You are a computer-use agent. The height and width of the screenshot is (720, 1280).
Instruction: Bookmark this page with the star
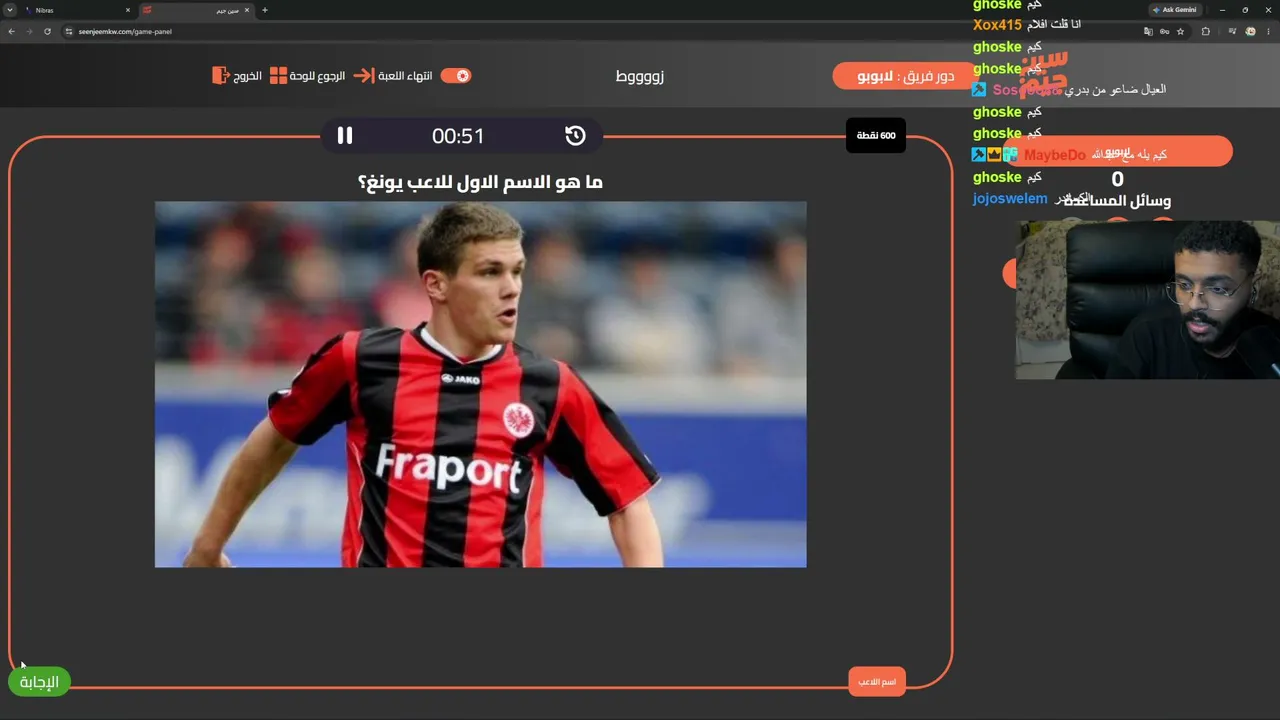(x=1182, y=31)
